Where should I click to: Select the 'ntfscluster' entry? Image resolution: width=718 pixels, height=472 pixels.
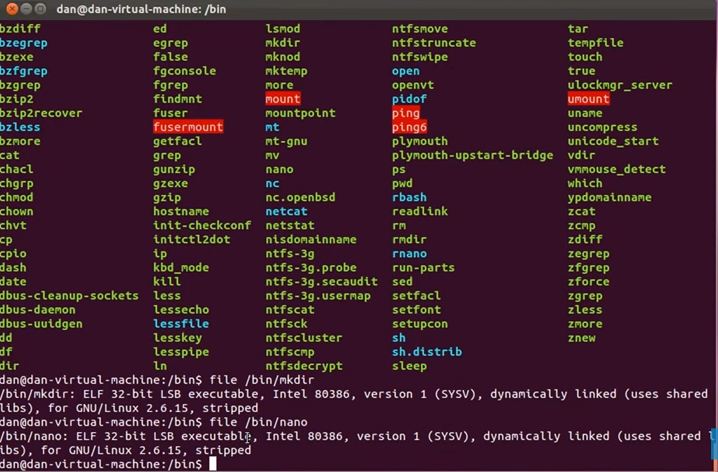[x=304, y=338]
